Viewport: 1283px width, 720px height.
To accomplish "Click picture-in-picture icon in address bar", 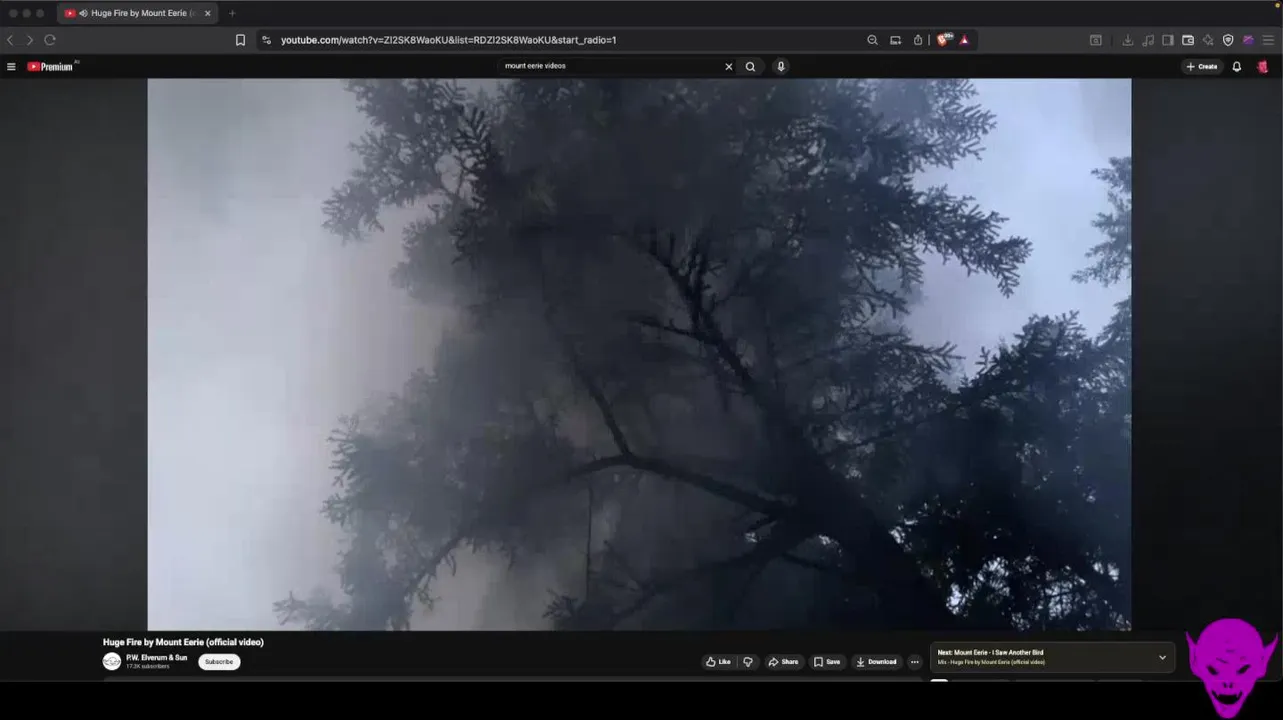I will 895,40.
